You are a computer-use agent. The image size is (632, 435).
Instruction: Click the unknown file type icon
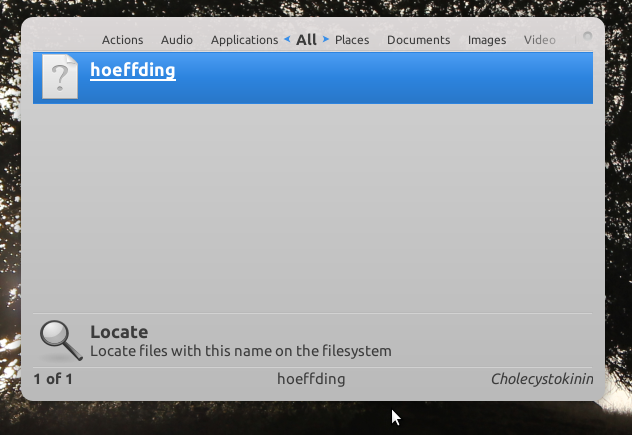[x=60, y=77]
